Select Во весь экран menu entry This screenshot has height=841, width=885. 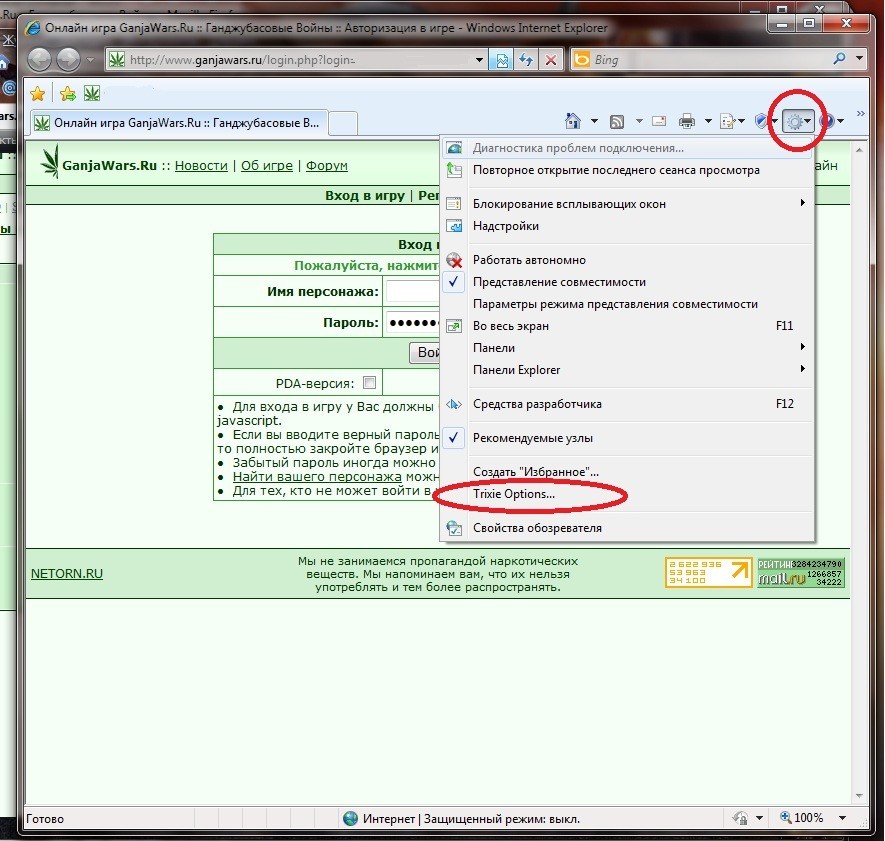pos(626,326)
